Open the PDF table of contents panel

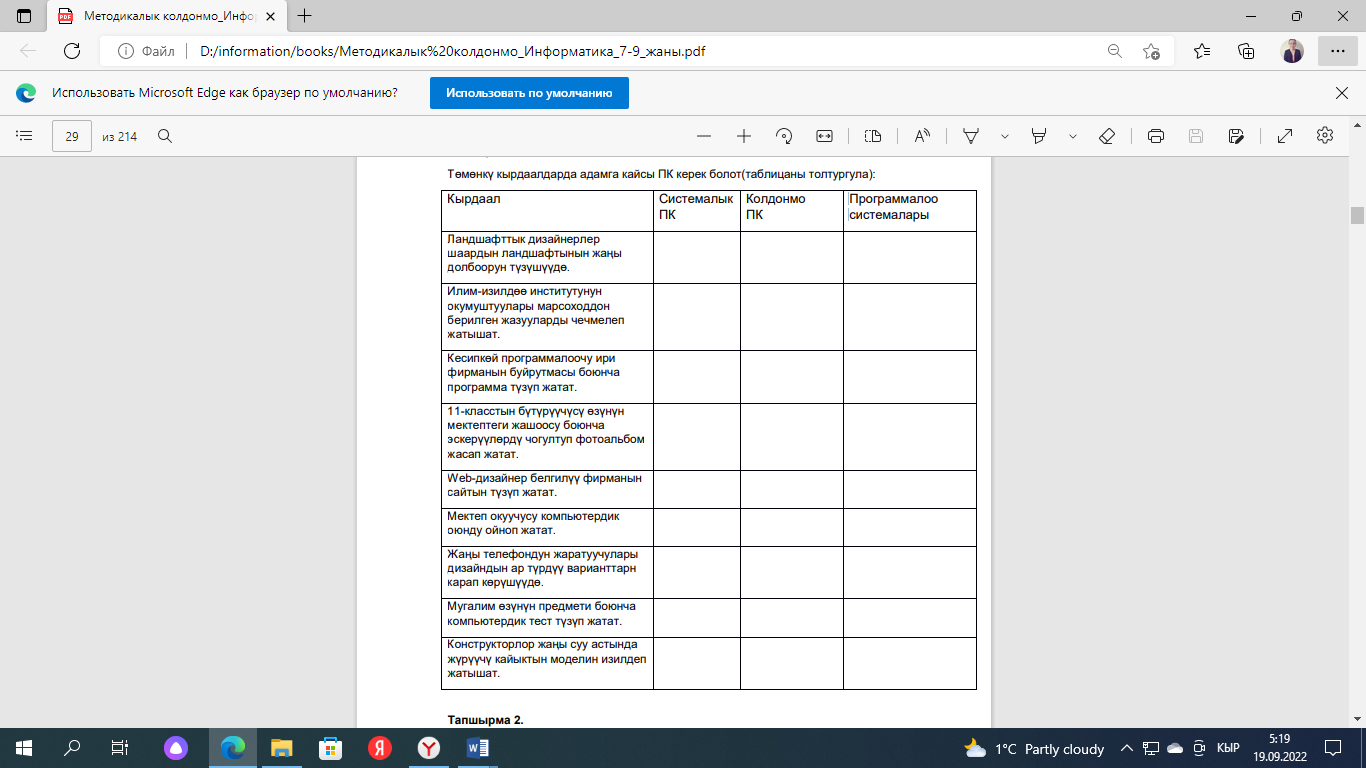24,136
